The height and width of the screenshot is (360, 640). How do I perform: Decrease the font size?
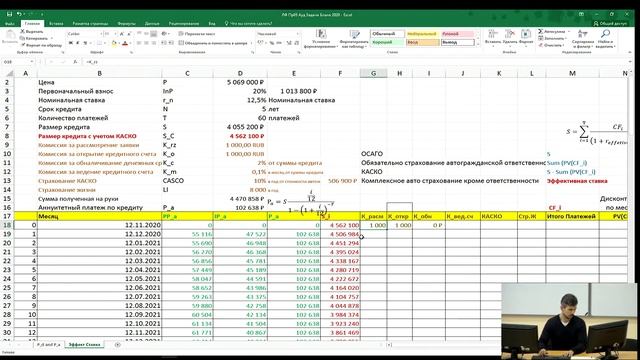coord(129,34)
